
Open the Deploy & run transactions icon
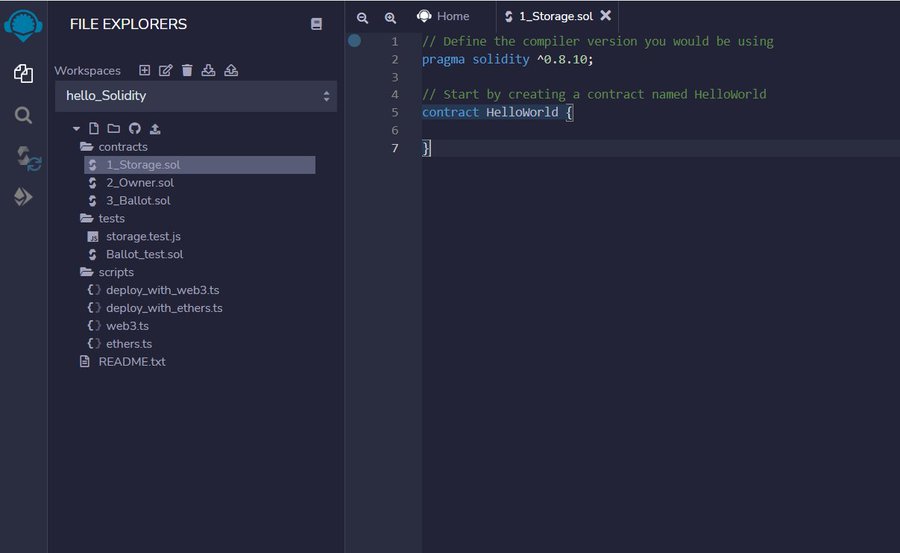point(23,197)
